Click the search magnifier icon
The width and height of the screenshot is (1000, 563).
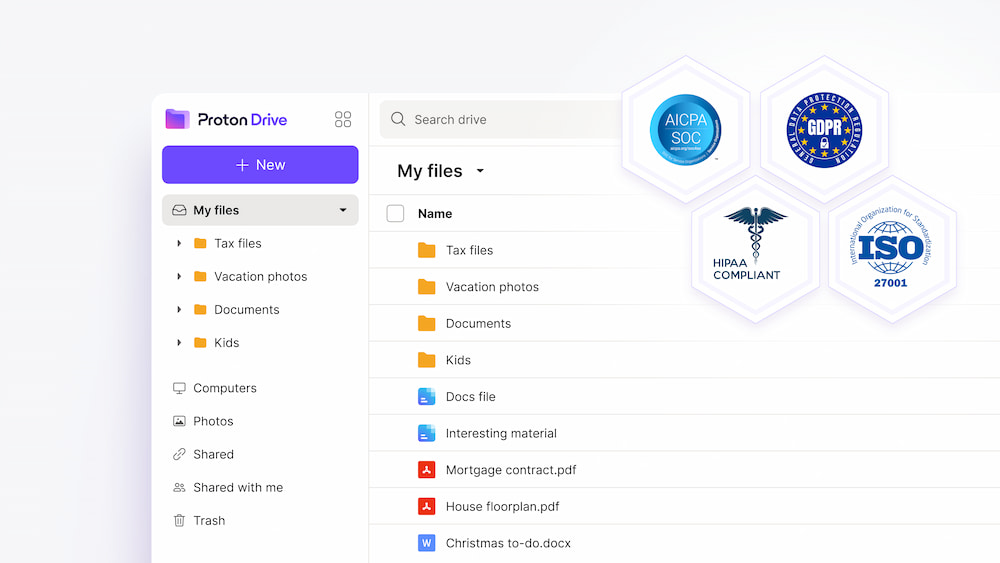click(398, 119)
